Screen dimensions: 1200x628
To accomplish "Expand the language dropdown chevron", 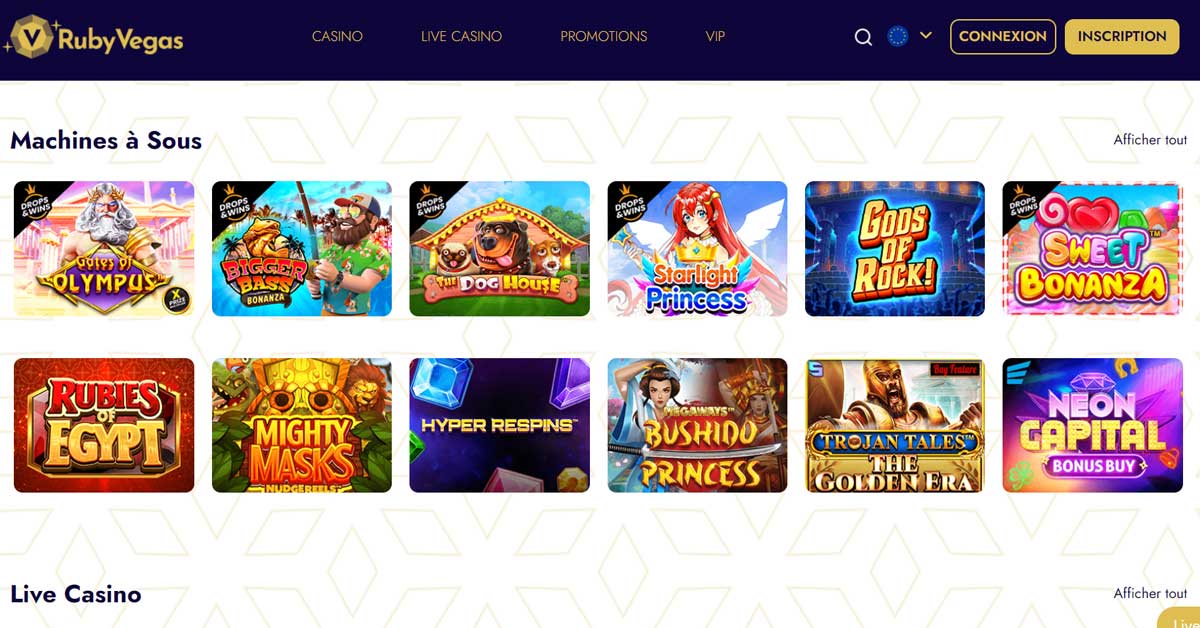I will pyautogui.click(x=926, y=35).
